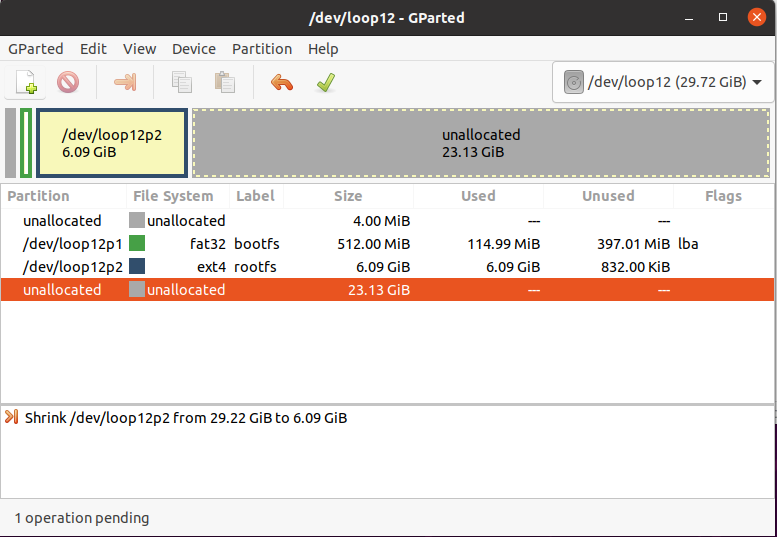Select the small gray unallocated block in map
The image size is (777, 537).
pos(10,143)
